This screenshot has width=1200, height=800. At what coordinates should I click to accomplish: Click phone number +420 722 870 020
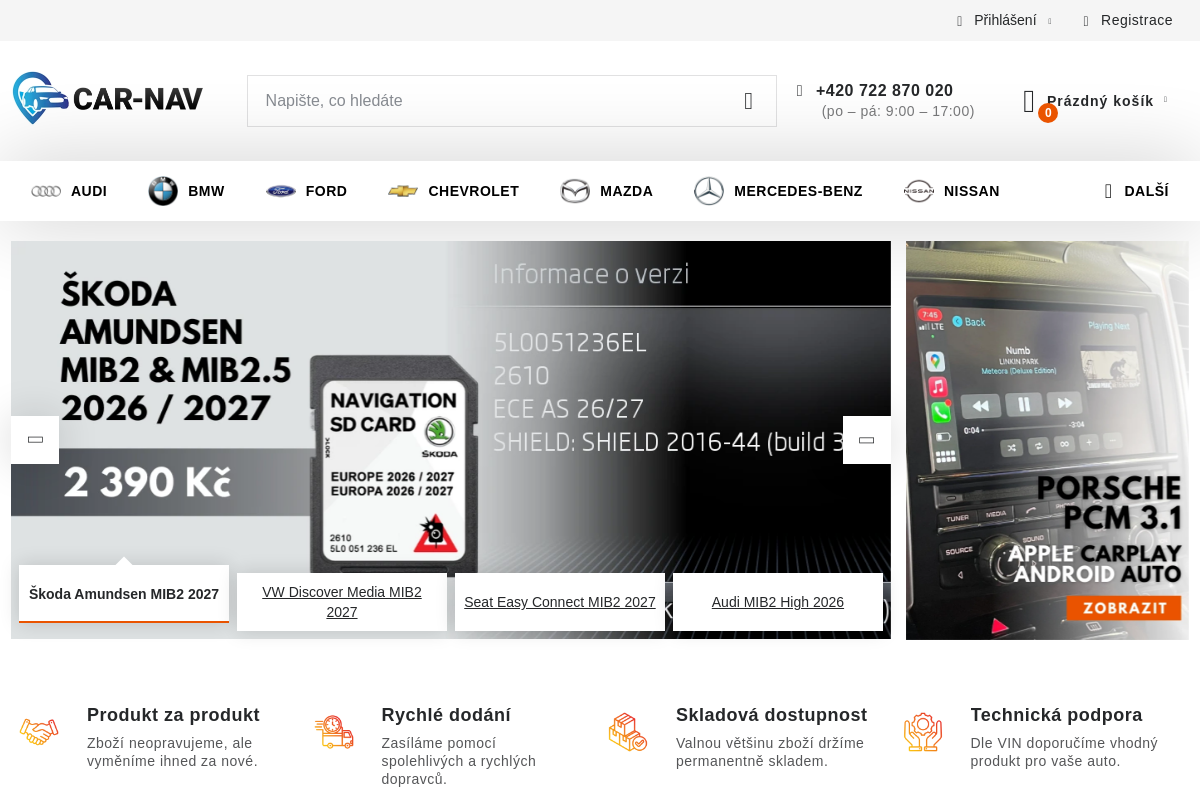(884, 90)
